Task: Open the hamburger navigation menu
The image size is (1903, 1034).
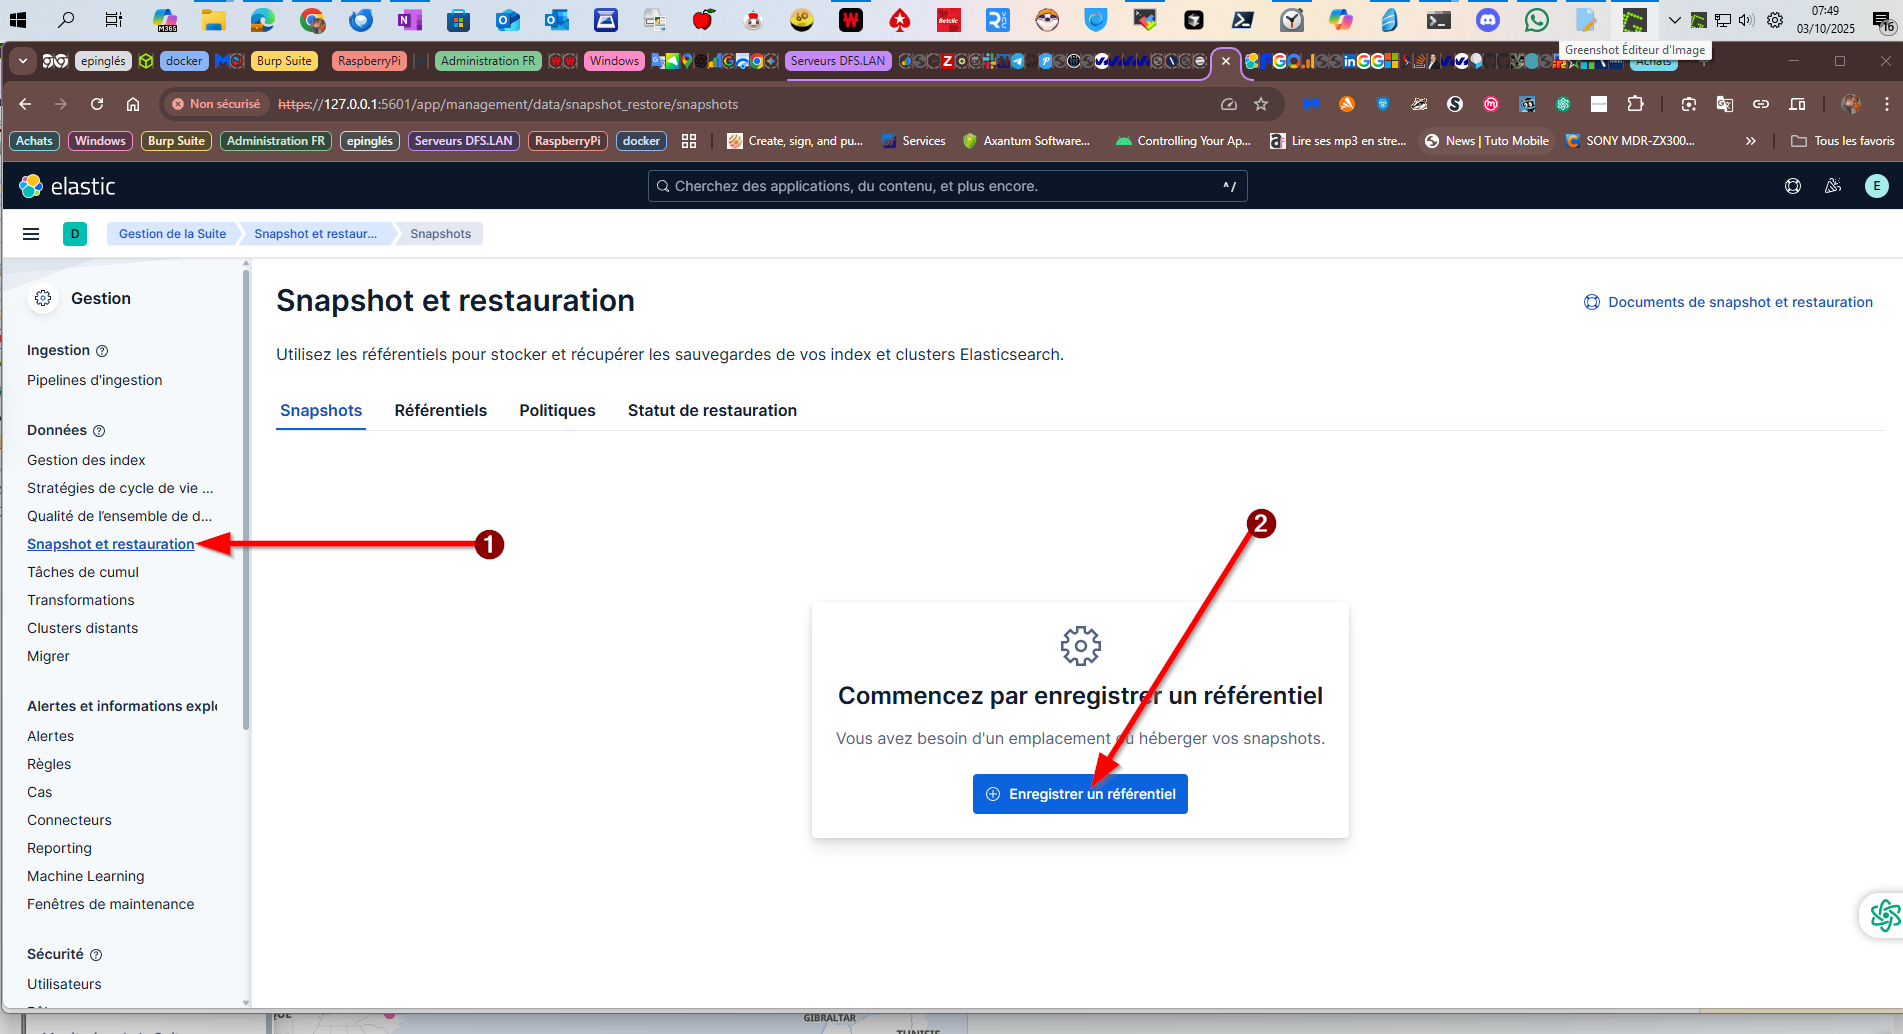Action: pyautogui.click(x=31, y=234)
